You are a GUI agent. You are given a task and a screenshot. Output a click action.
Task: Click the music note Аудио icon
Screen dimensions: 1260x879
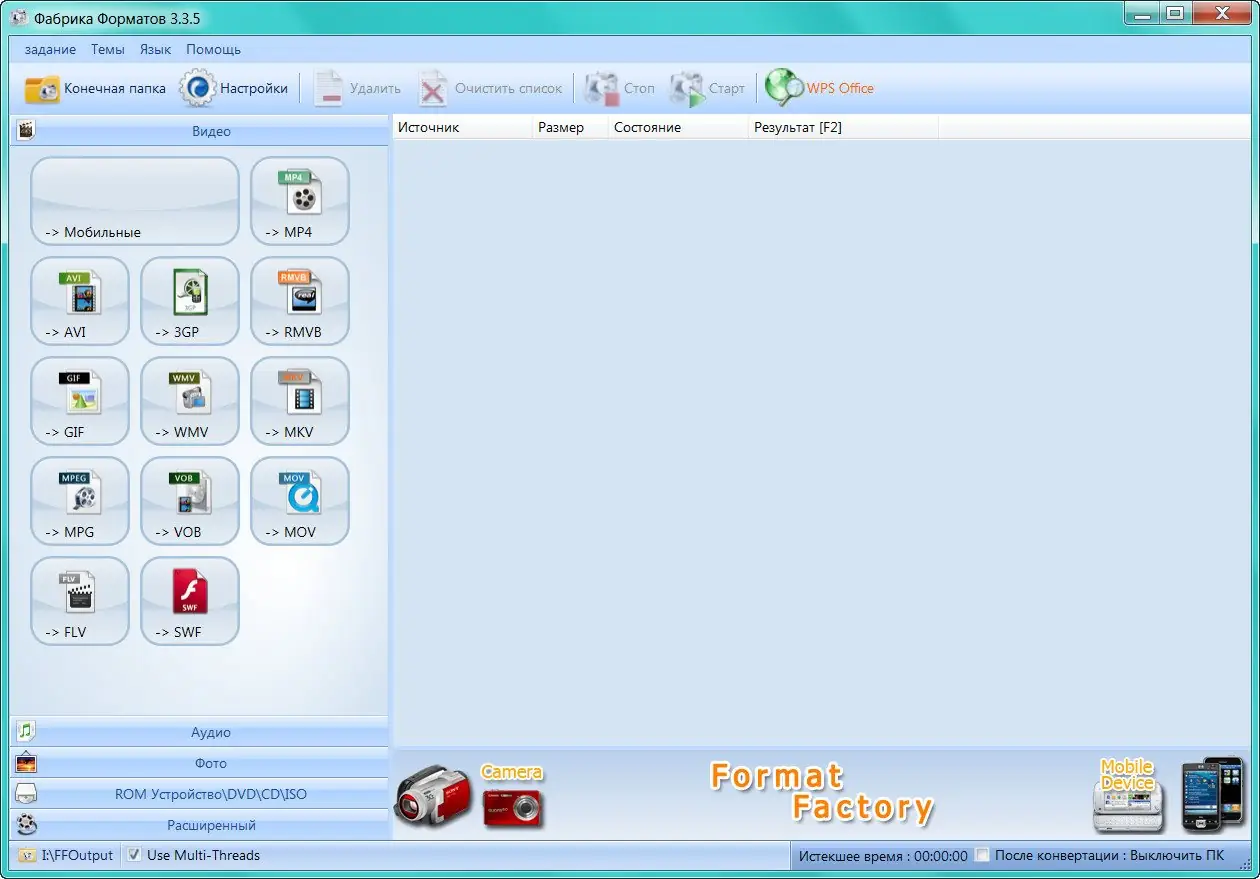pyautogui.click(x=26, y=731)
